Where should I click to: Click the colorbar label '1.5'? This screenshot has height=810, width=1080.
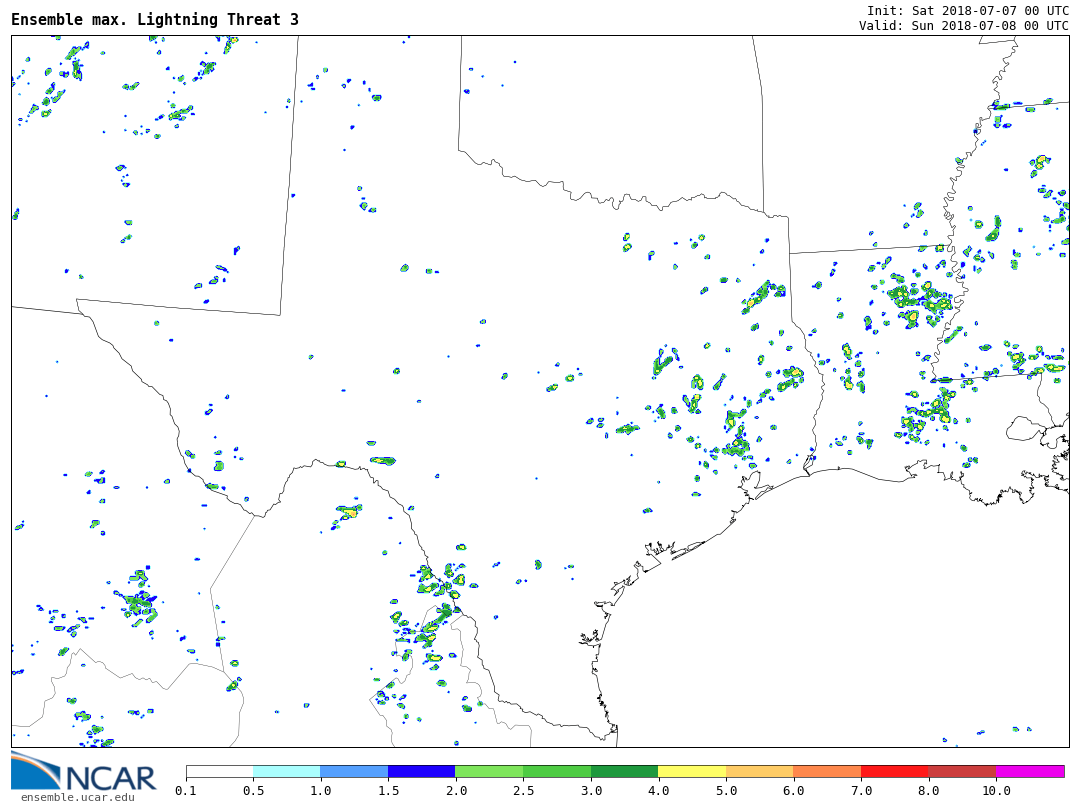[388, 791]
